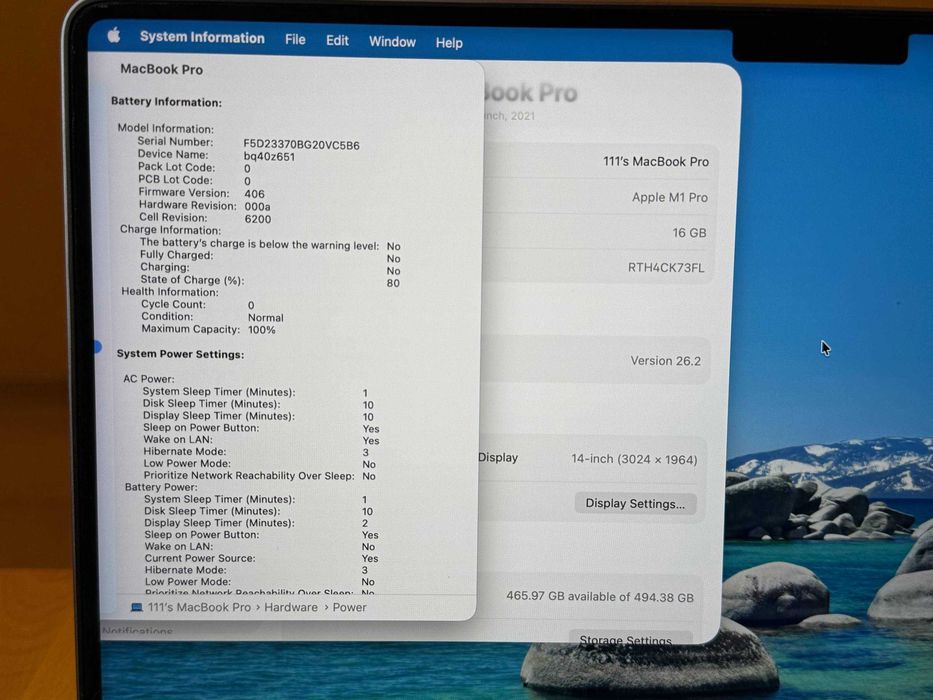
Task: Click the System Power Settings heading
Action: coord(180,354)
